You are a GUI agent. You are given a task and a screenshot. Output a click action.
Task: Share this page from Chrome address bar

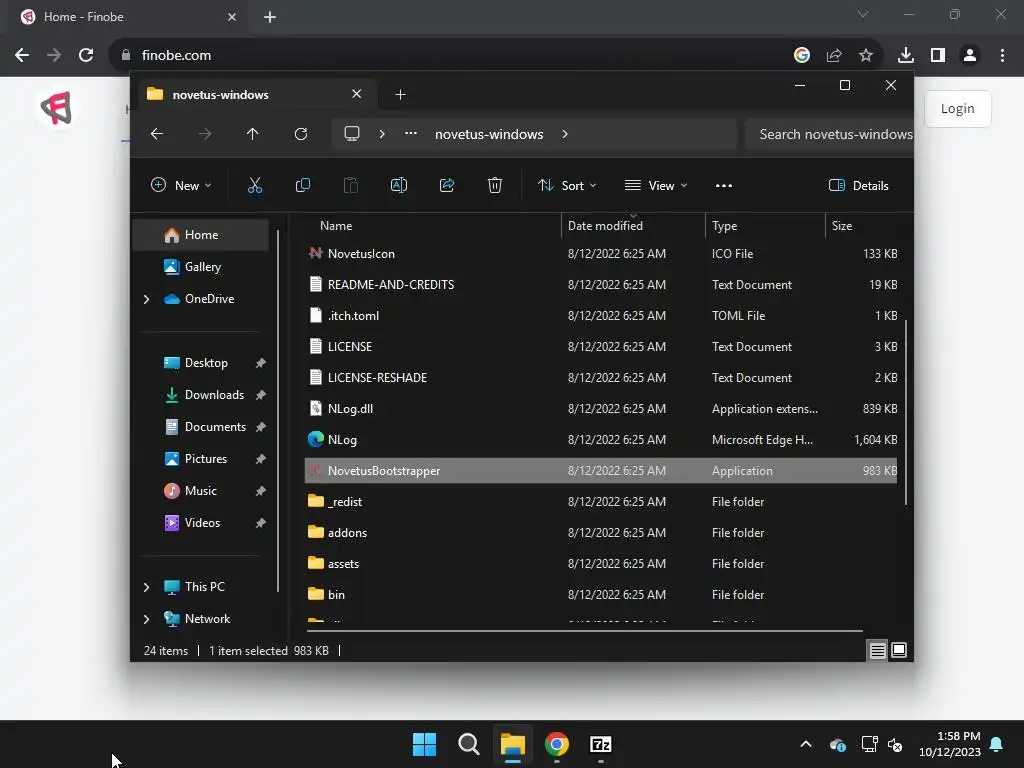pos(834,56)
